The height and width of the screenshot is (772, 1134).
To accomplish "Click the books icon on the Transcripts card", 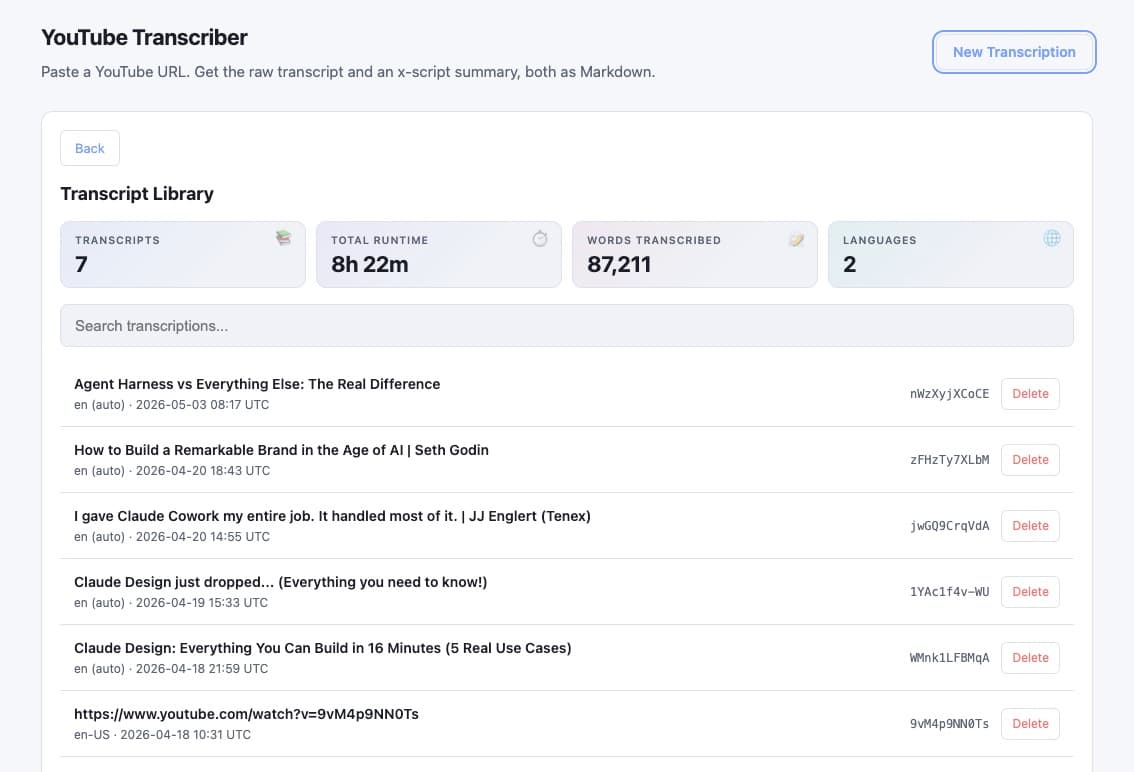I will [284, 237].
